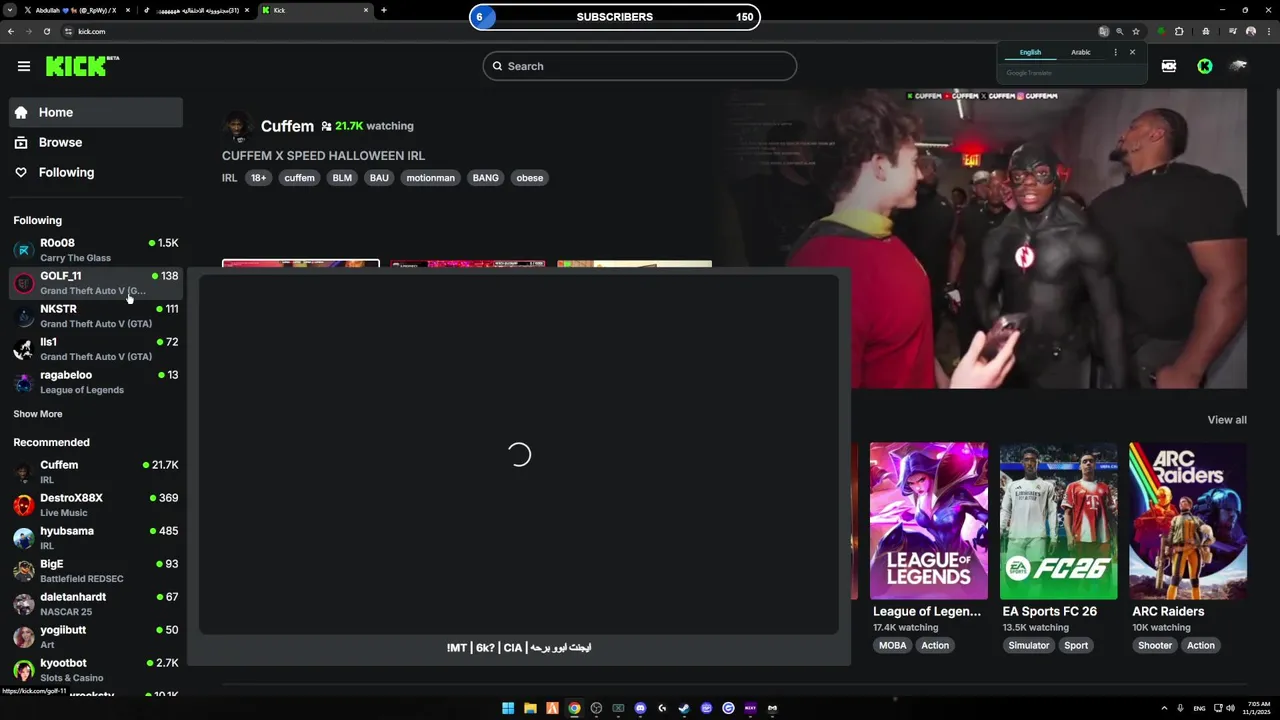
Task: Open the League of Legends category card
Action: pos(928,521)
